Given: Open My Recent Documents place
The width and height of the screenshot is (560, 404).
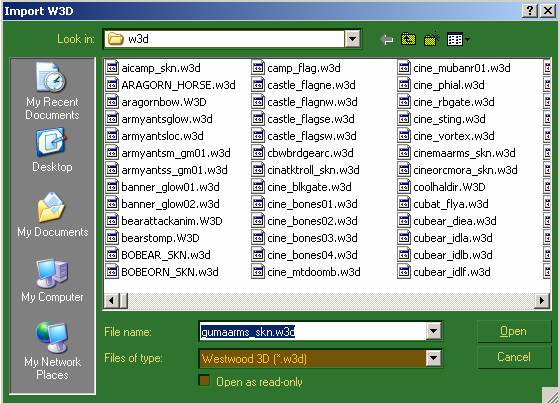Looking at the screenshot, I should pos(52,91).
